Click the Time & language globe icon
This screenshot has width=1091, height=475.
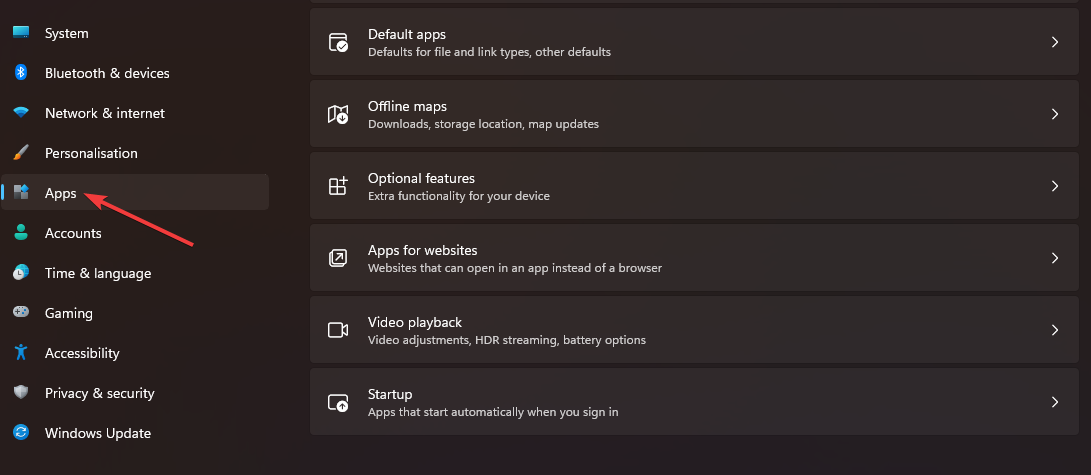point(21,273)
